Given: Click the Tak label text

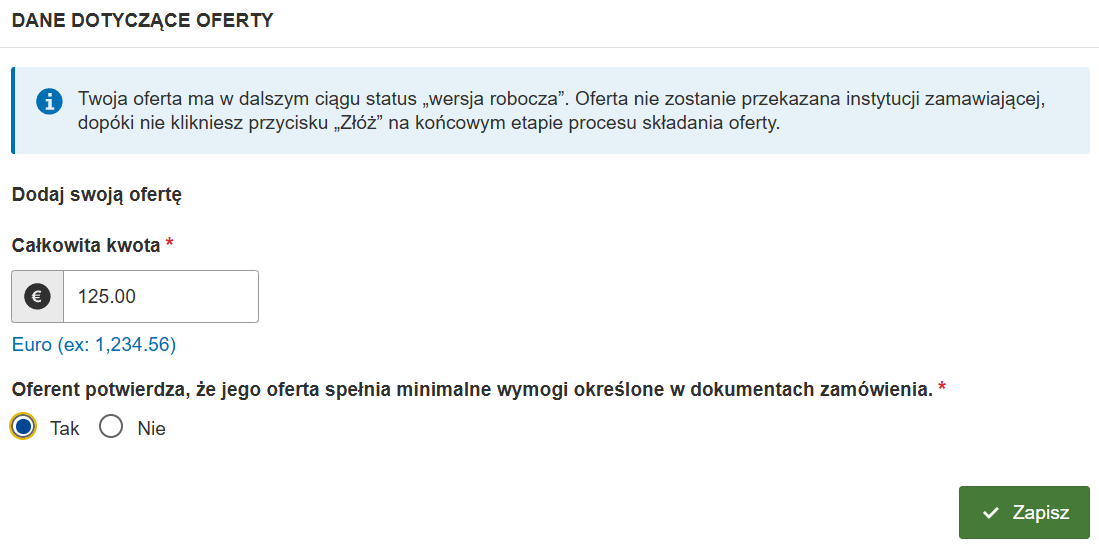Looking at the screenshot, I should click(64, 428).
